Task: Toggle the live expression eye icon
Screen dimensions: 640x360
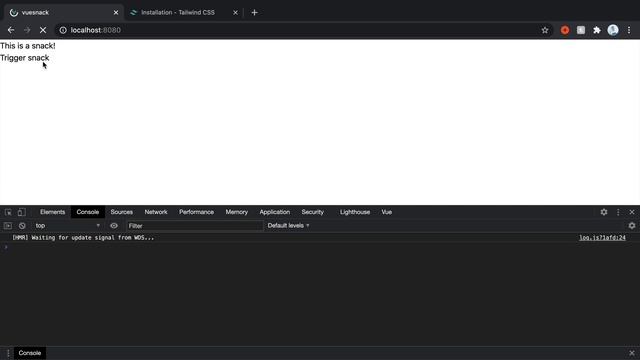Action: tap(114, 226)
